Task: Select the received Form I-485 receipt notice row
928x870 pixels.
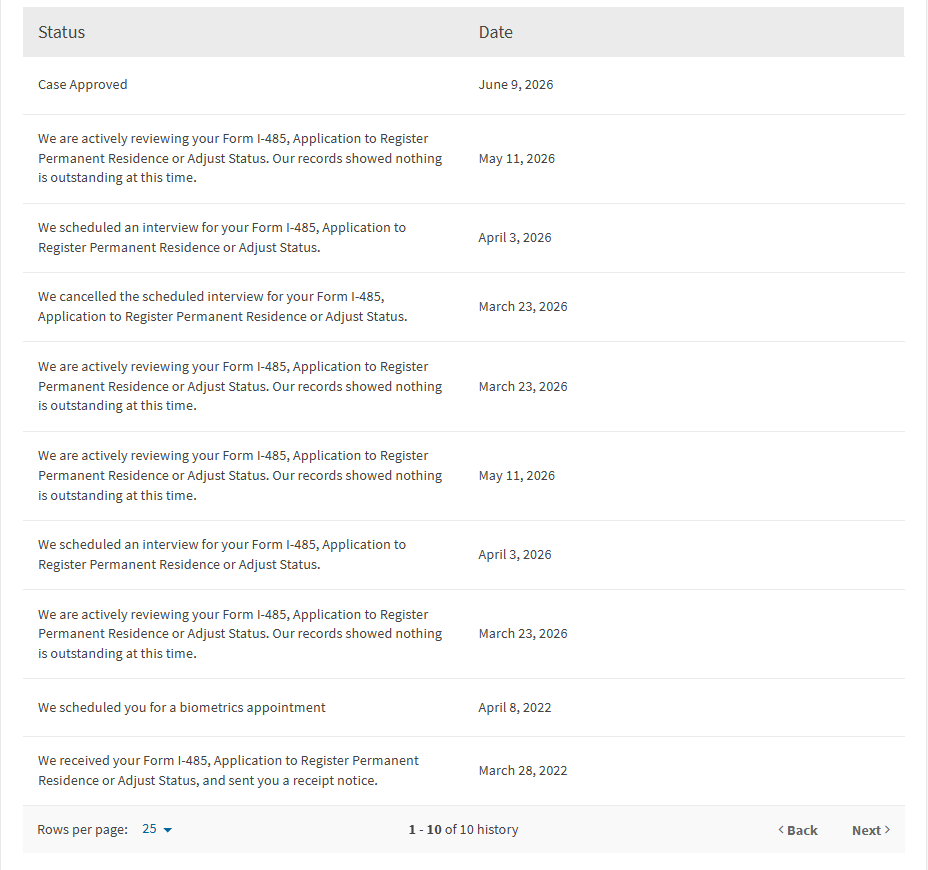Action: (x=463, y=771)
